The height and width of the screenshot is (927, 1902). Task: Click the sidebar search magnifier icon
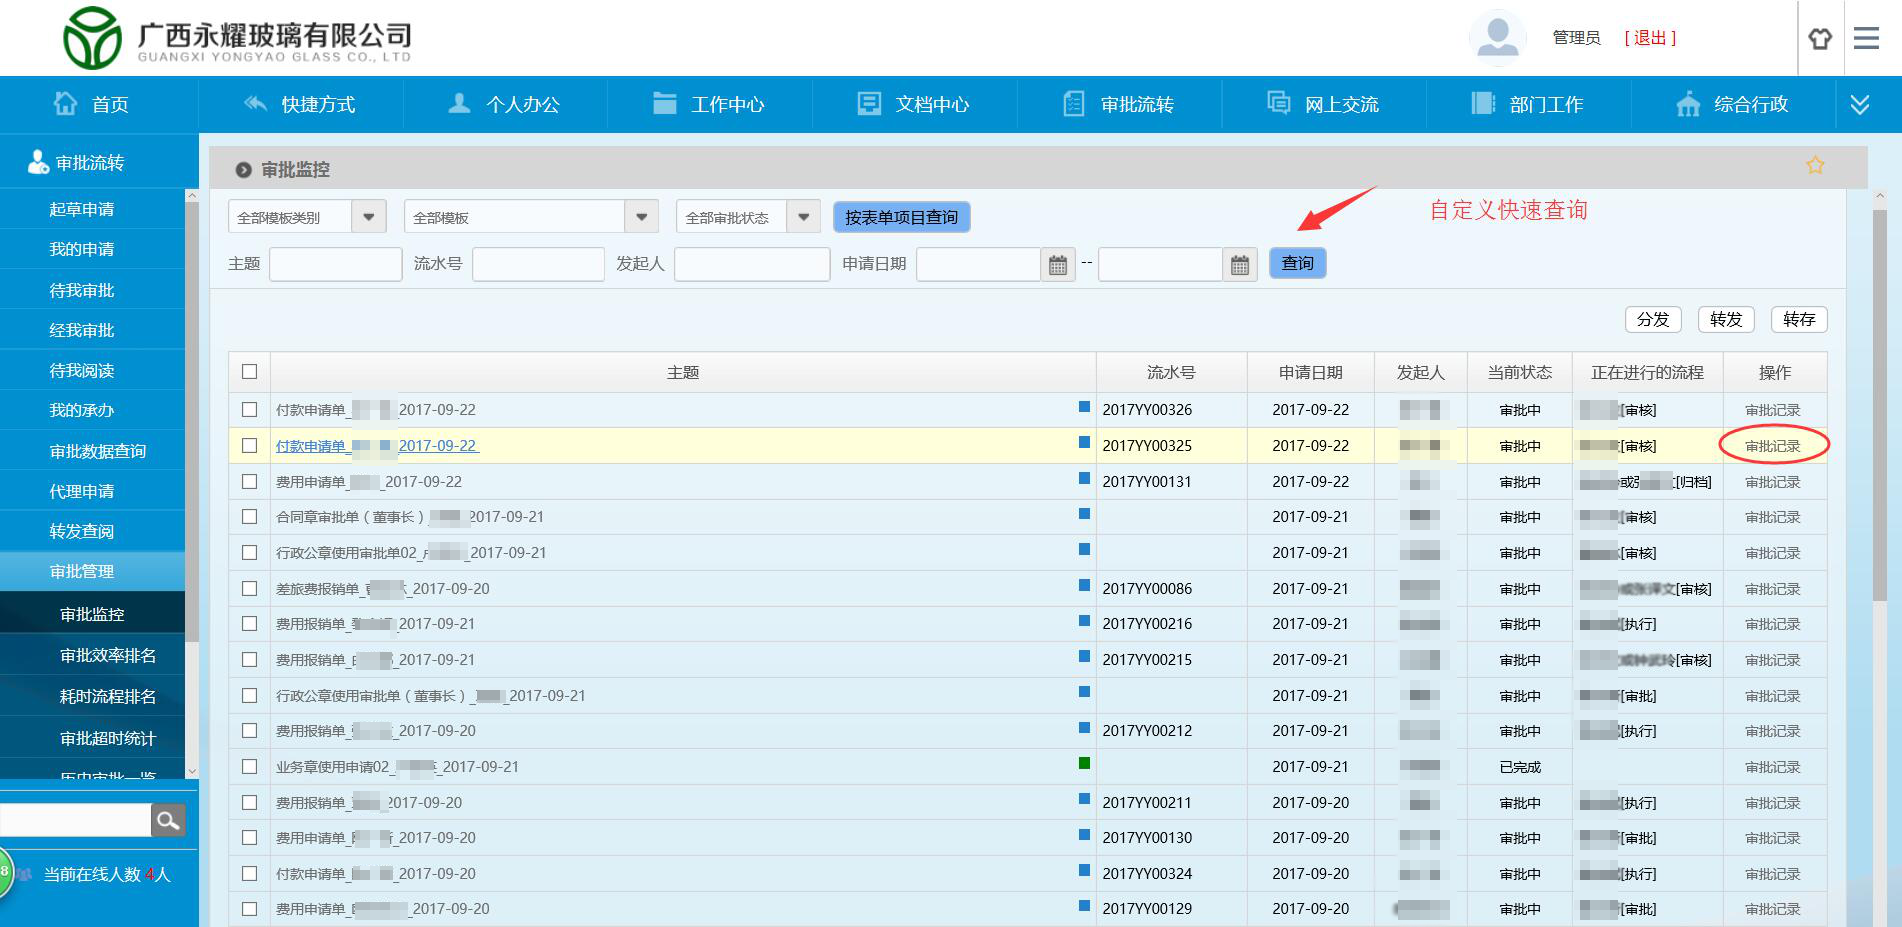pyautogui.click(x=168, y=821)
